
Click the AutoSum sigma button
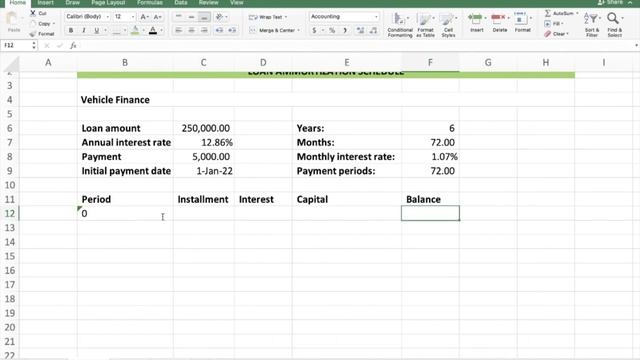561,13
